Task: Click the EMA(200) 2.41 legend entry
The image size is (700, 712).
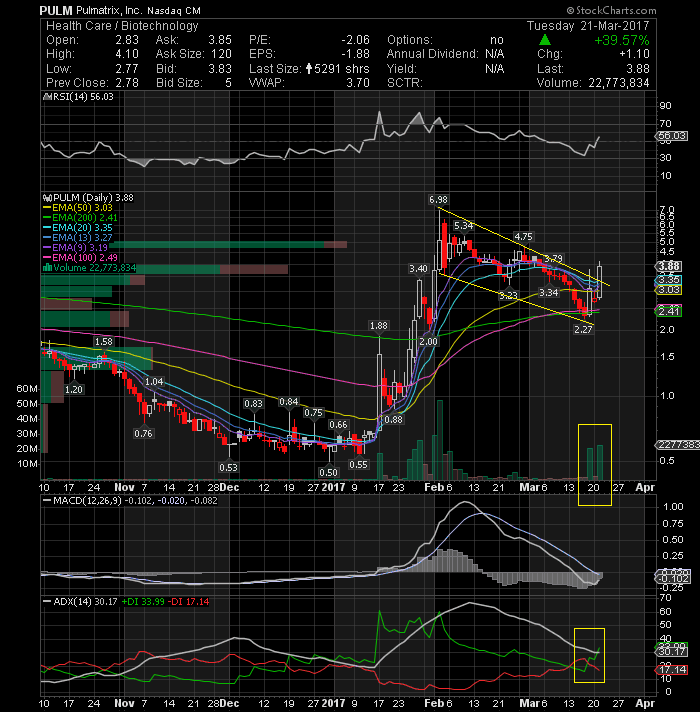Action: click(80, 218)
